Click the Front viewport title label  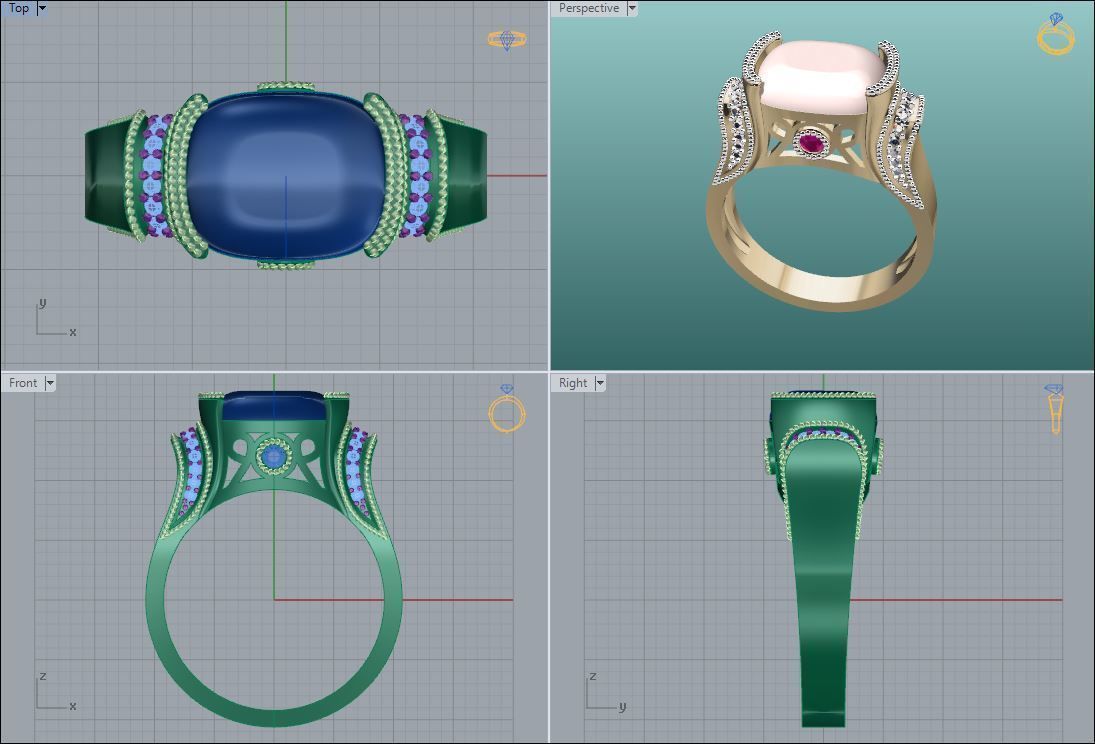point(23,383)
